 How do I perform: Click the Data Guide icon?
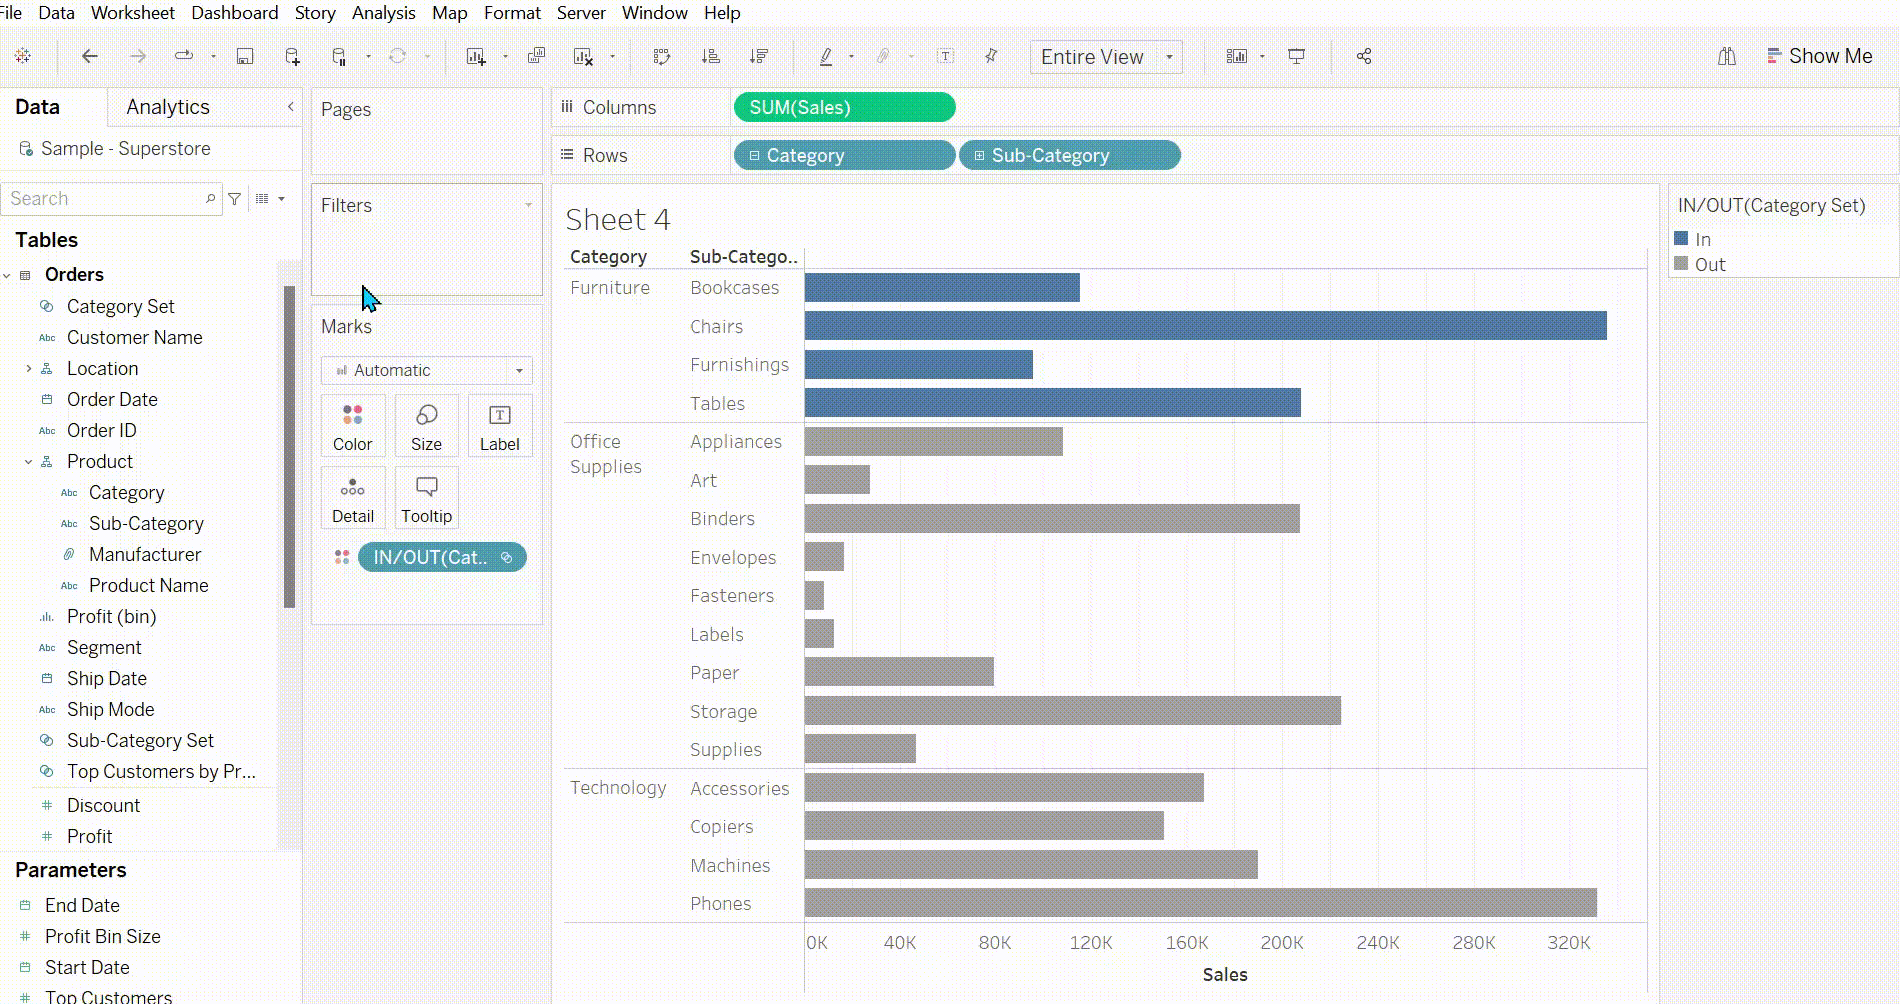[1727, 56]
